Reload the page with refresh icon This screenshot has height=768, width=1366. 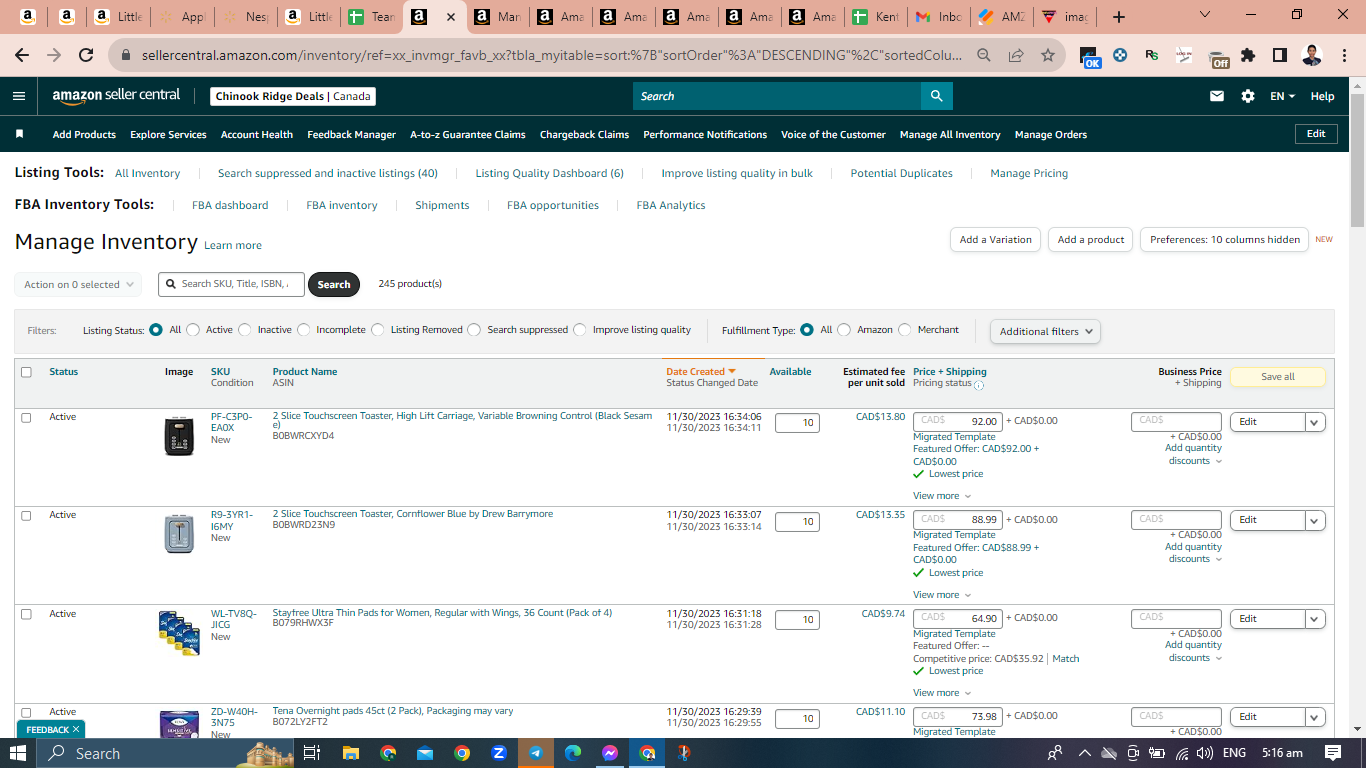[86, 55]
